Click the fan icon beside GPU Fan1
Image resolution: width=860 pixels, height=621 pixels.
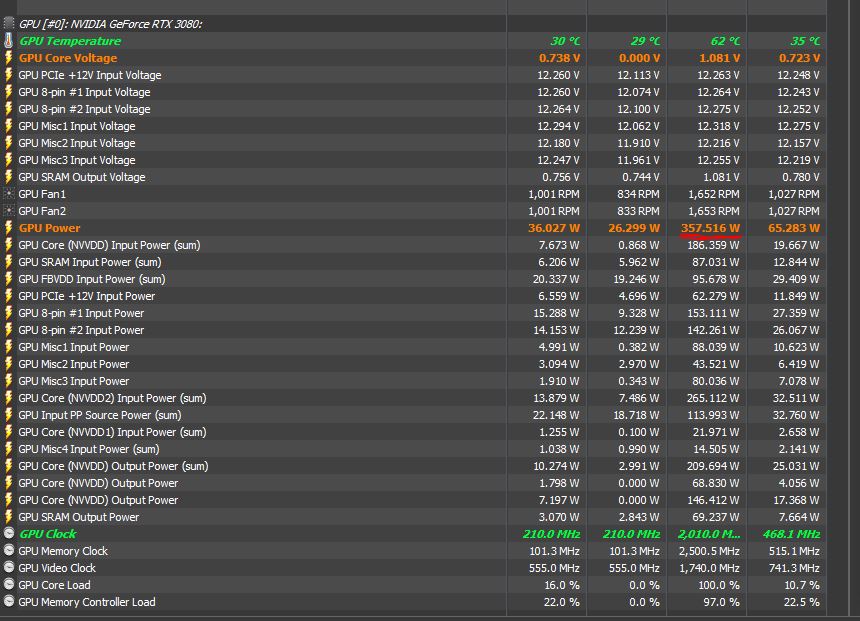[x=9, y=194]
